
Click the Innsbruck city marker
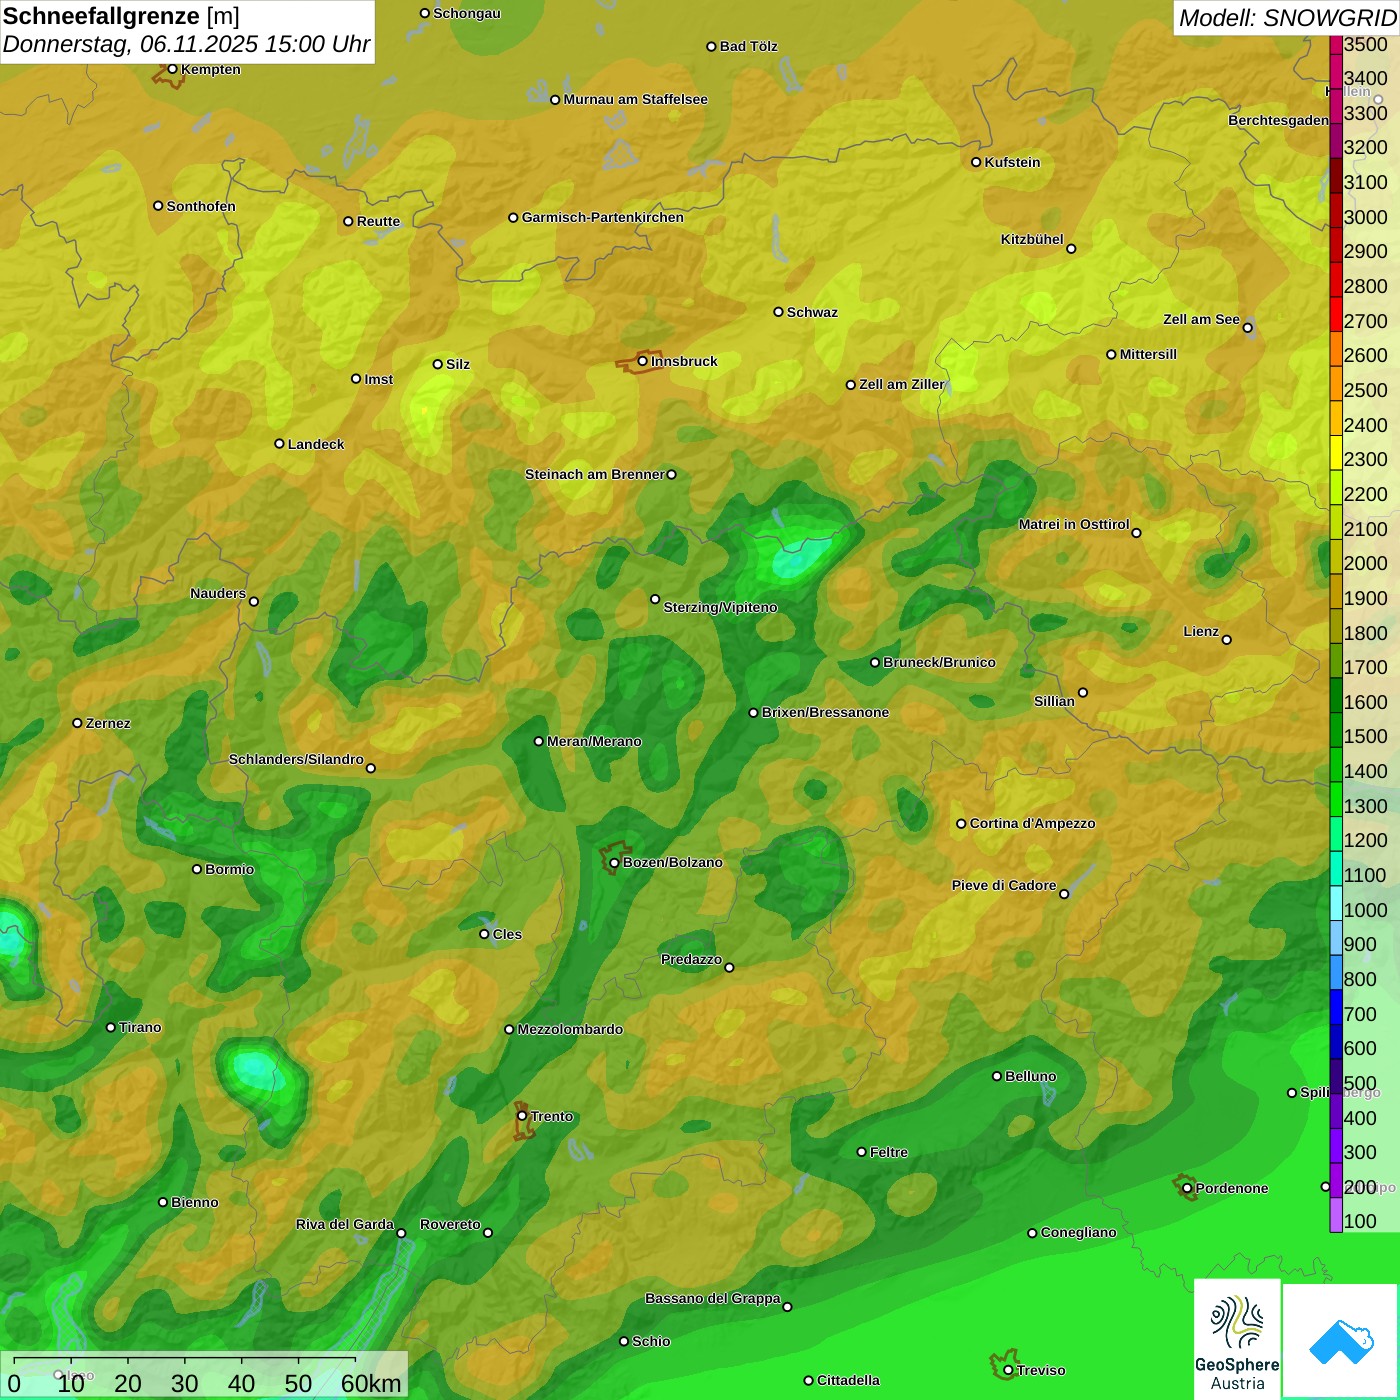[x=642, y=361]
